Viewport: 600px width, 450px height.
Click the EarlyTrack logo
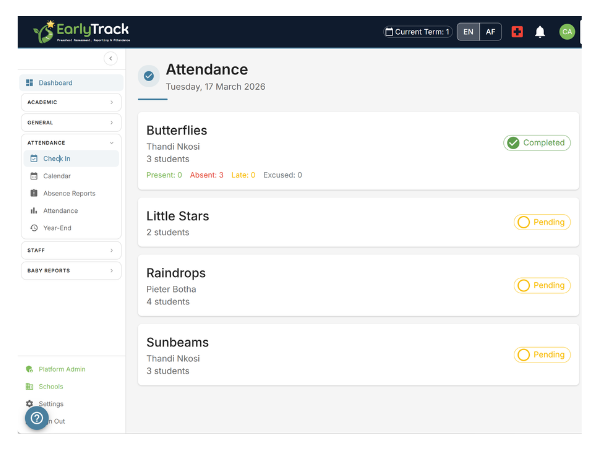pyautogui.click(x=82, y=32)
